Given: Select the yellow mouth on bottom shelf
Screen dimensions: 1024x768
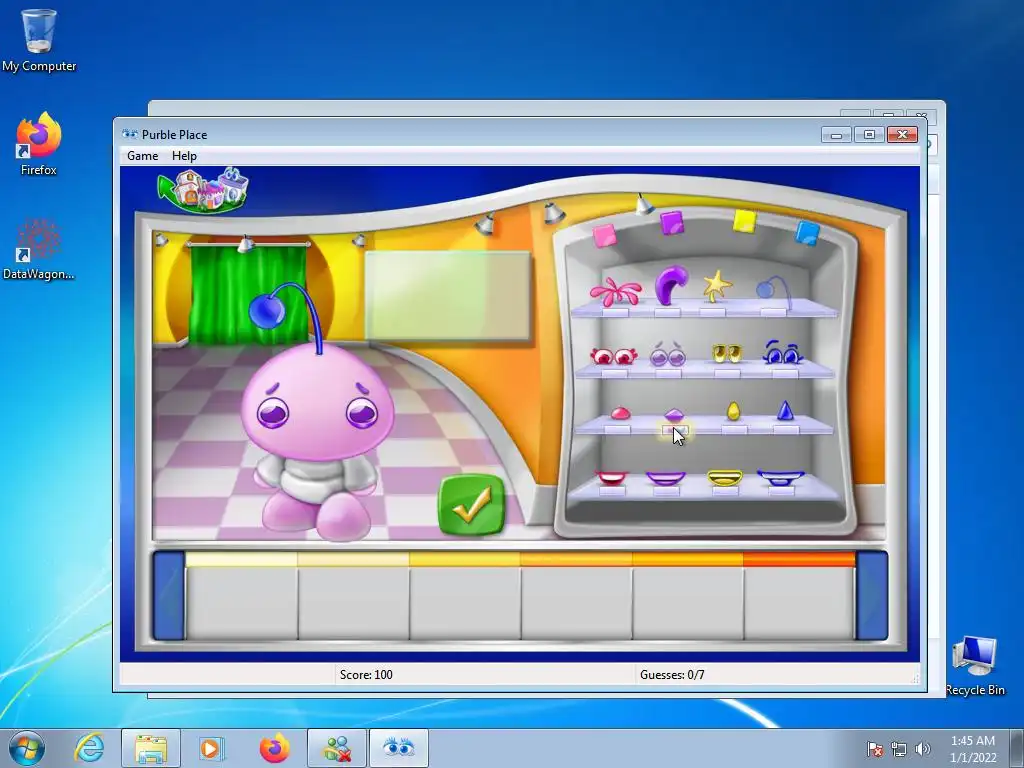Looking at the screenshot, I should tap(725, 479).
